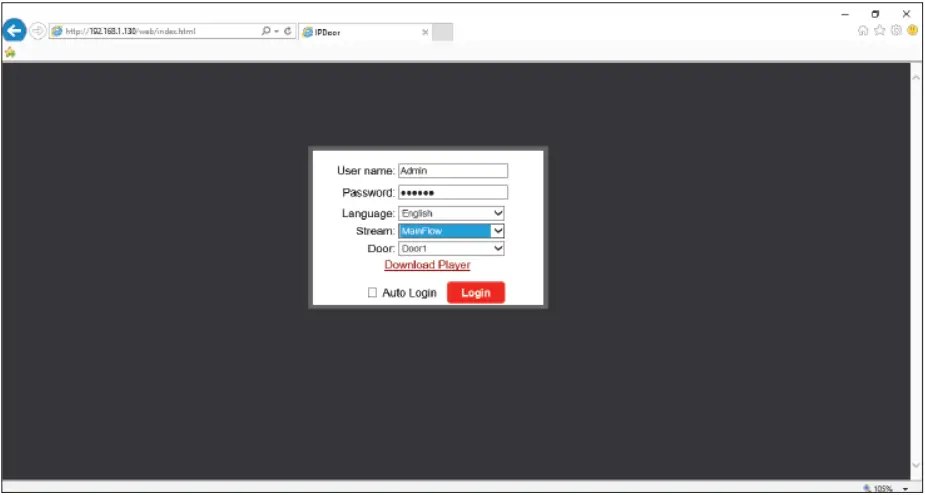Screen dimensions: 925x495
Task: Close the IPDoor tab
Action: point(425,32)
